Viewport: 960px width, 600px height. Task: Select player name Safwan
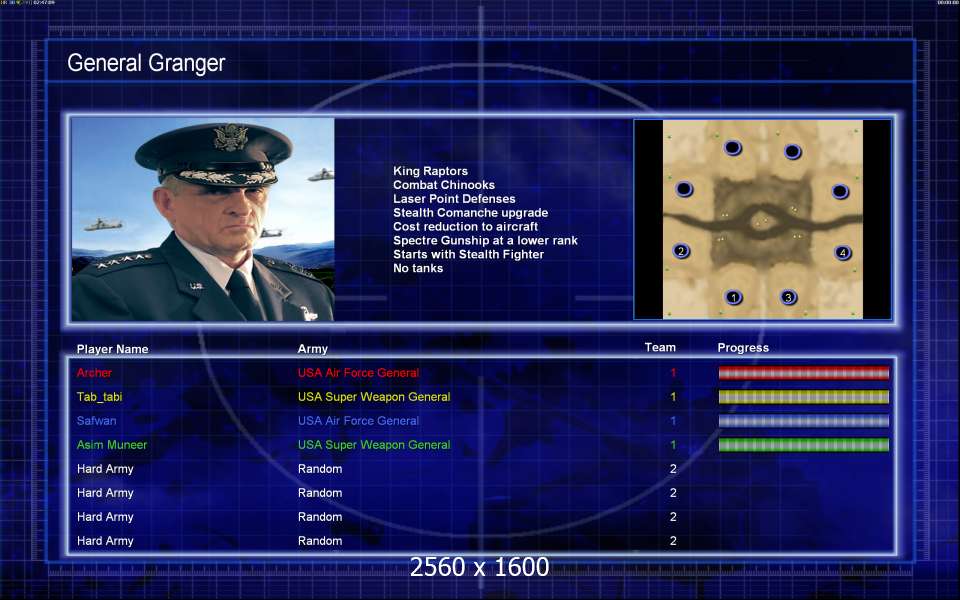click(96, 421)
